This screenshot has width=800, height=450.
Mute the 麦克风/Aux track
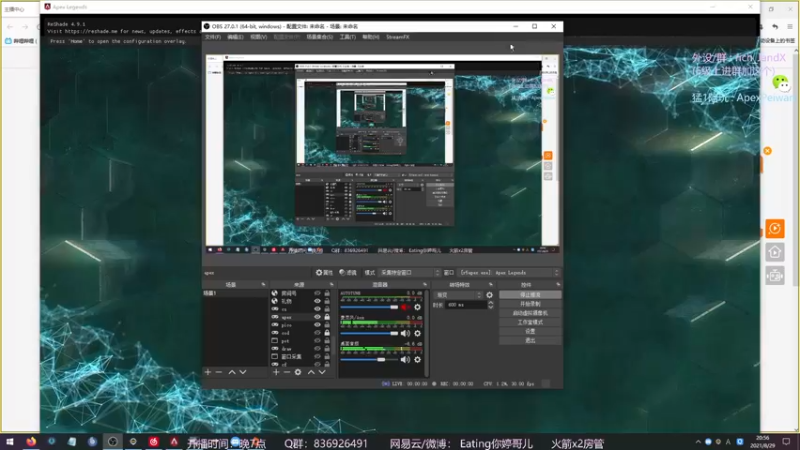[405, 333]
